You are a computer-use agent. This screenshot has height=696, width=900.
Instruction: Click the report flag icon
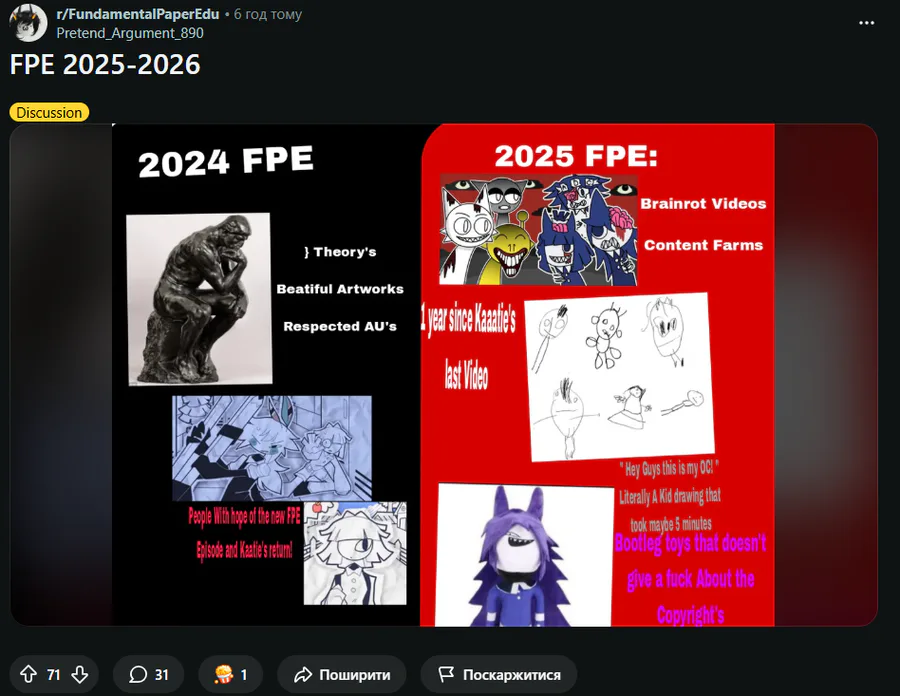click(446, 674)
